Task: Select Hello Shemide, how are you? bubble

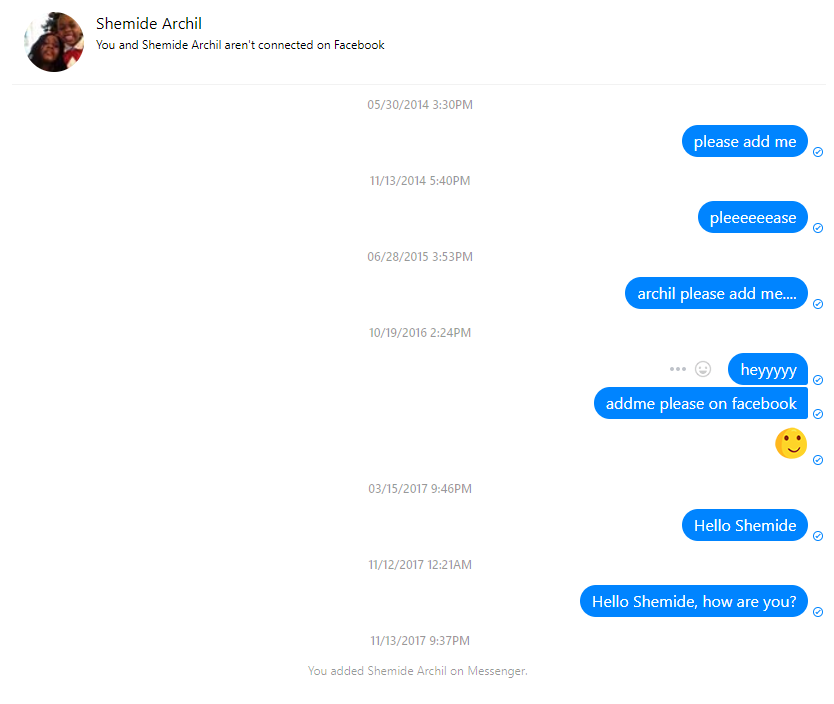Action: [x=694, y=601]
